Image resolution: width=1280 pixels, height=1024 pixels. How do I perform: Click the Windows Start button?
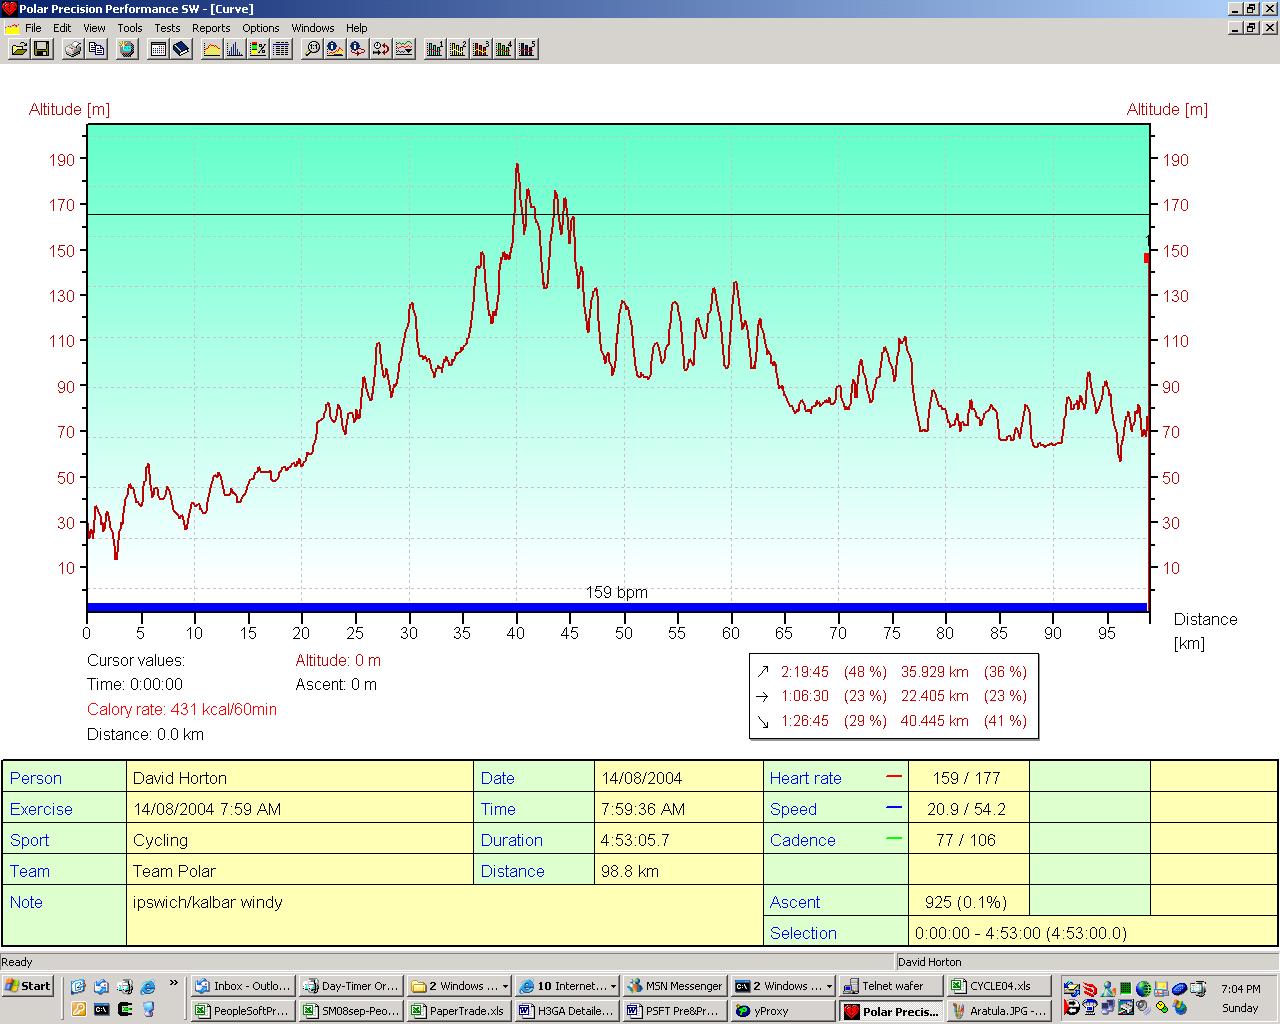(x=29, y=986)
